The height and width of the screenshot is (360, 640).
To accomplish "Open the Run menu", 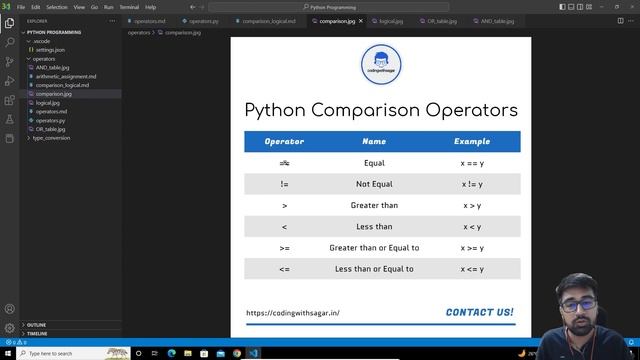I will [109, 7].
